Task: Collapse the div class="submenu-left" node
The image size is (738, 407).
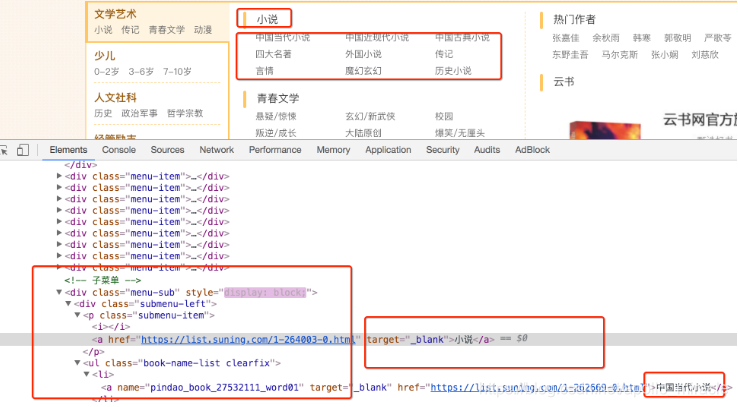Action: (68, 303)
